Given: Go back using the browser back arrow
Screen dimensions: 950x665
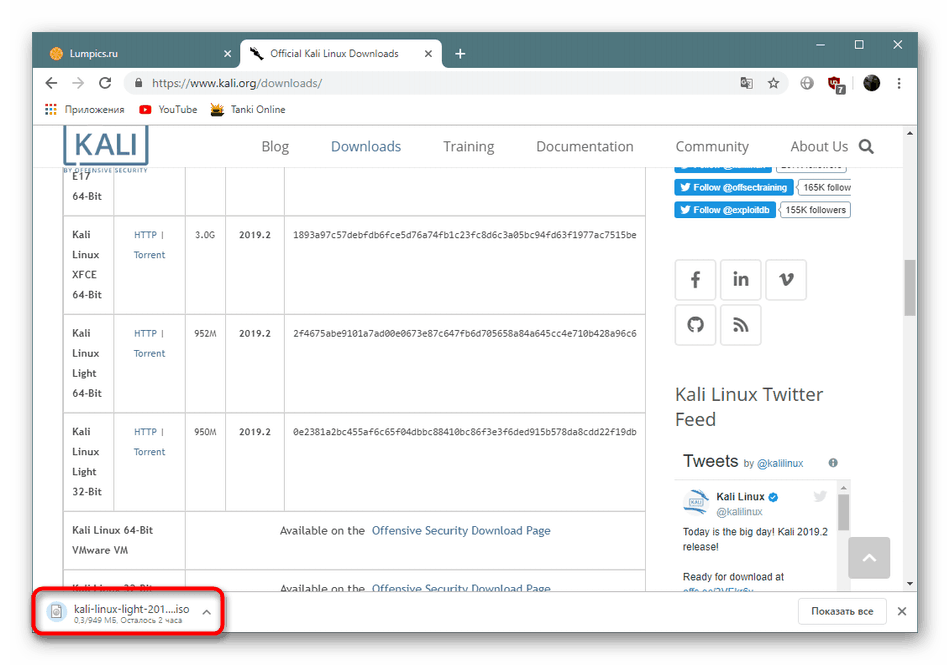Looking at the screenshot, I should tap(51, 83).
